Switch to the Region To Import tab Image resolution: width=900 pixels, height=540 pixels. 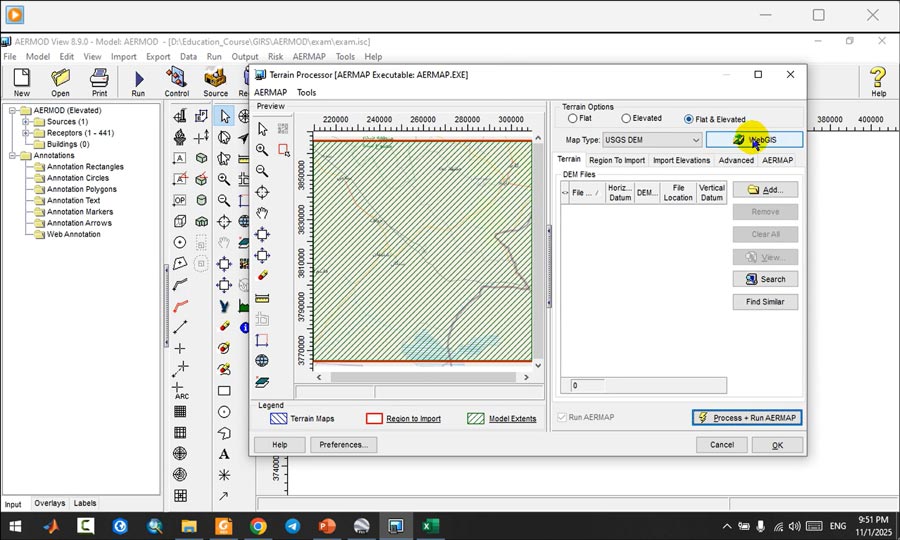pos(616,160)
